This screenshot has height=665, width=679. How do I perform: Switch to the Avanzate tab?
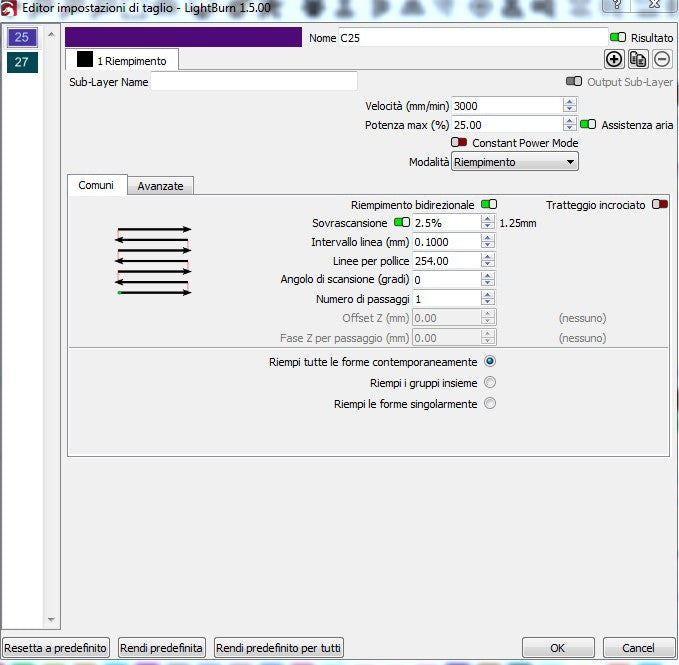161,186
